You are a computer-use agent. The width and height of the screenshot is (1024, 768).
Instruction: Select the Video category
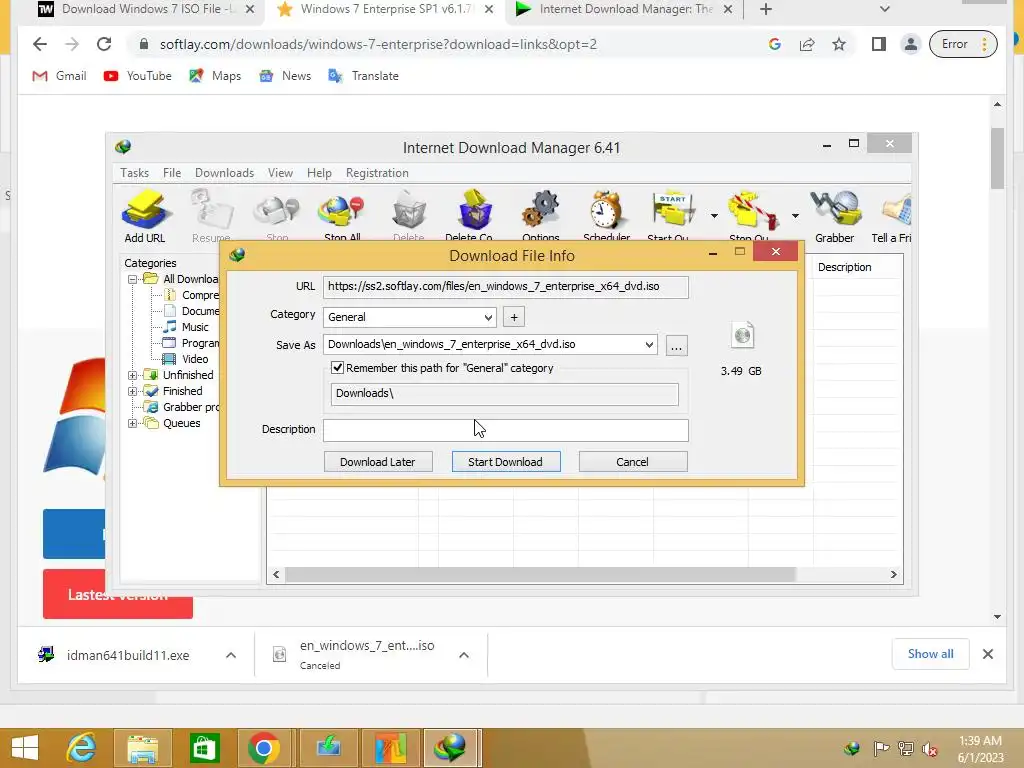[195, 359]
